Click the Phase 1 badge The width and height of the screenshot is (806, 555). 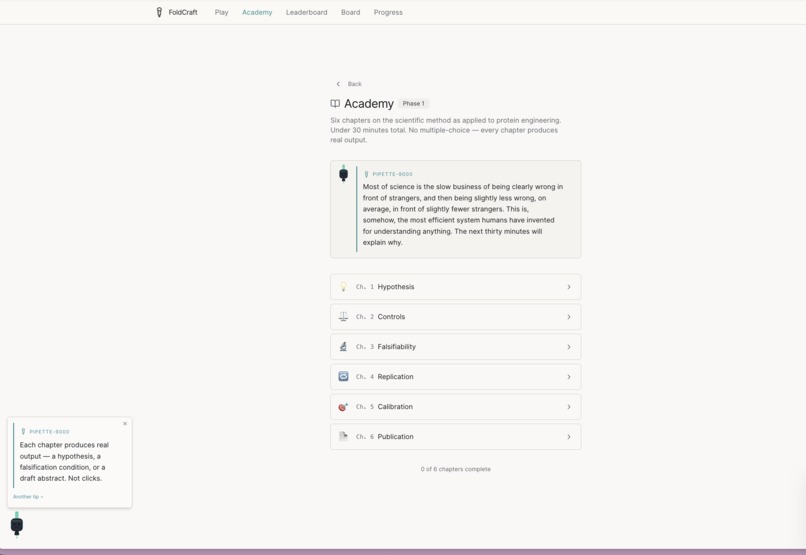[x=413, y=103]
